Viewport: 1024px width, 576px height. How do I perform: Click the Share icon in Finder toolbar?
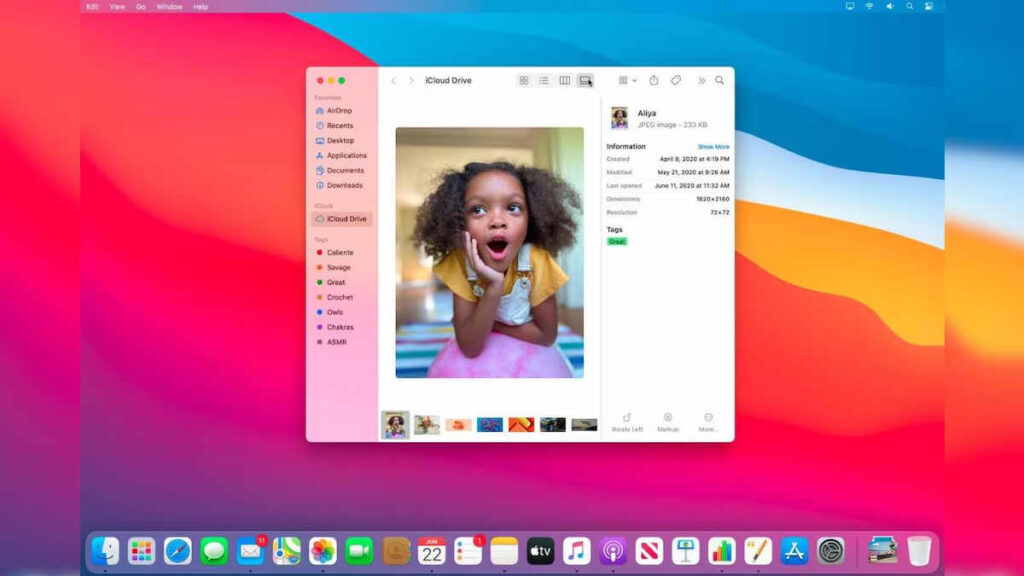[x=654, y=80]
